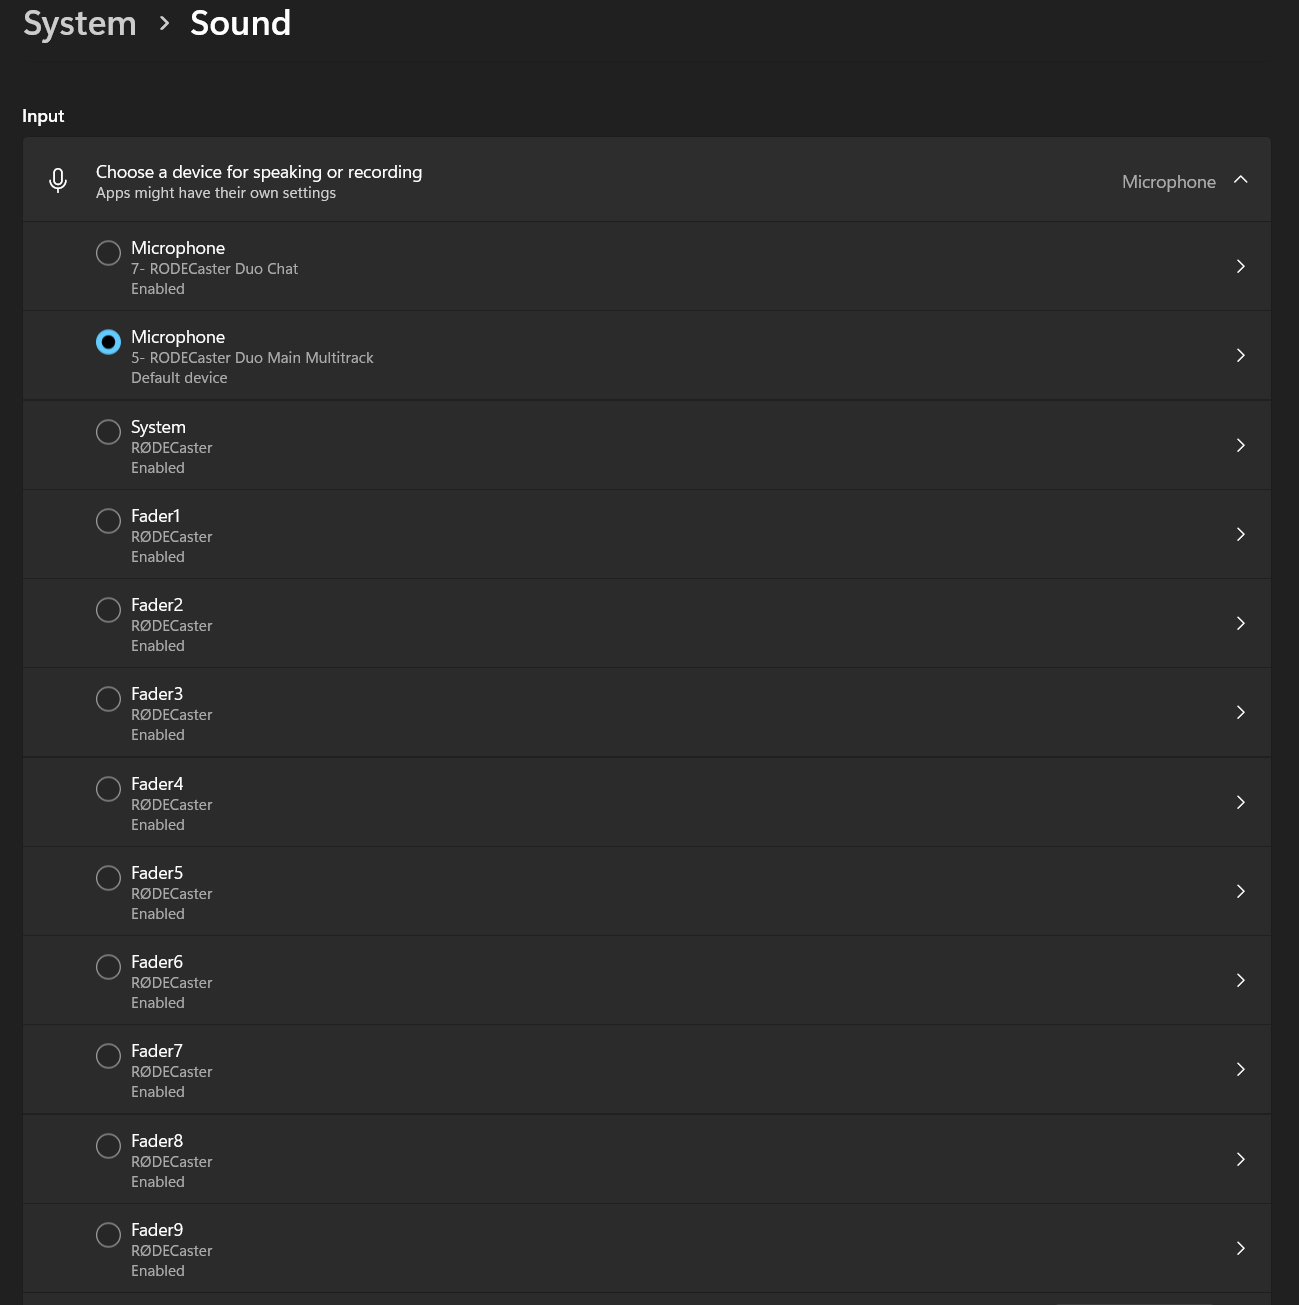Open Fader9 properties chevron
The image size is (1299, 1305).
[1240, 1248]
